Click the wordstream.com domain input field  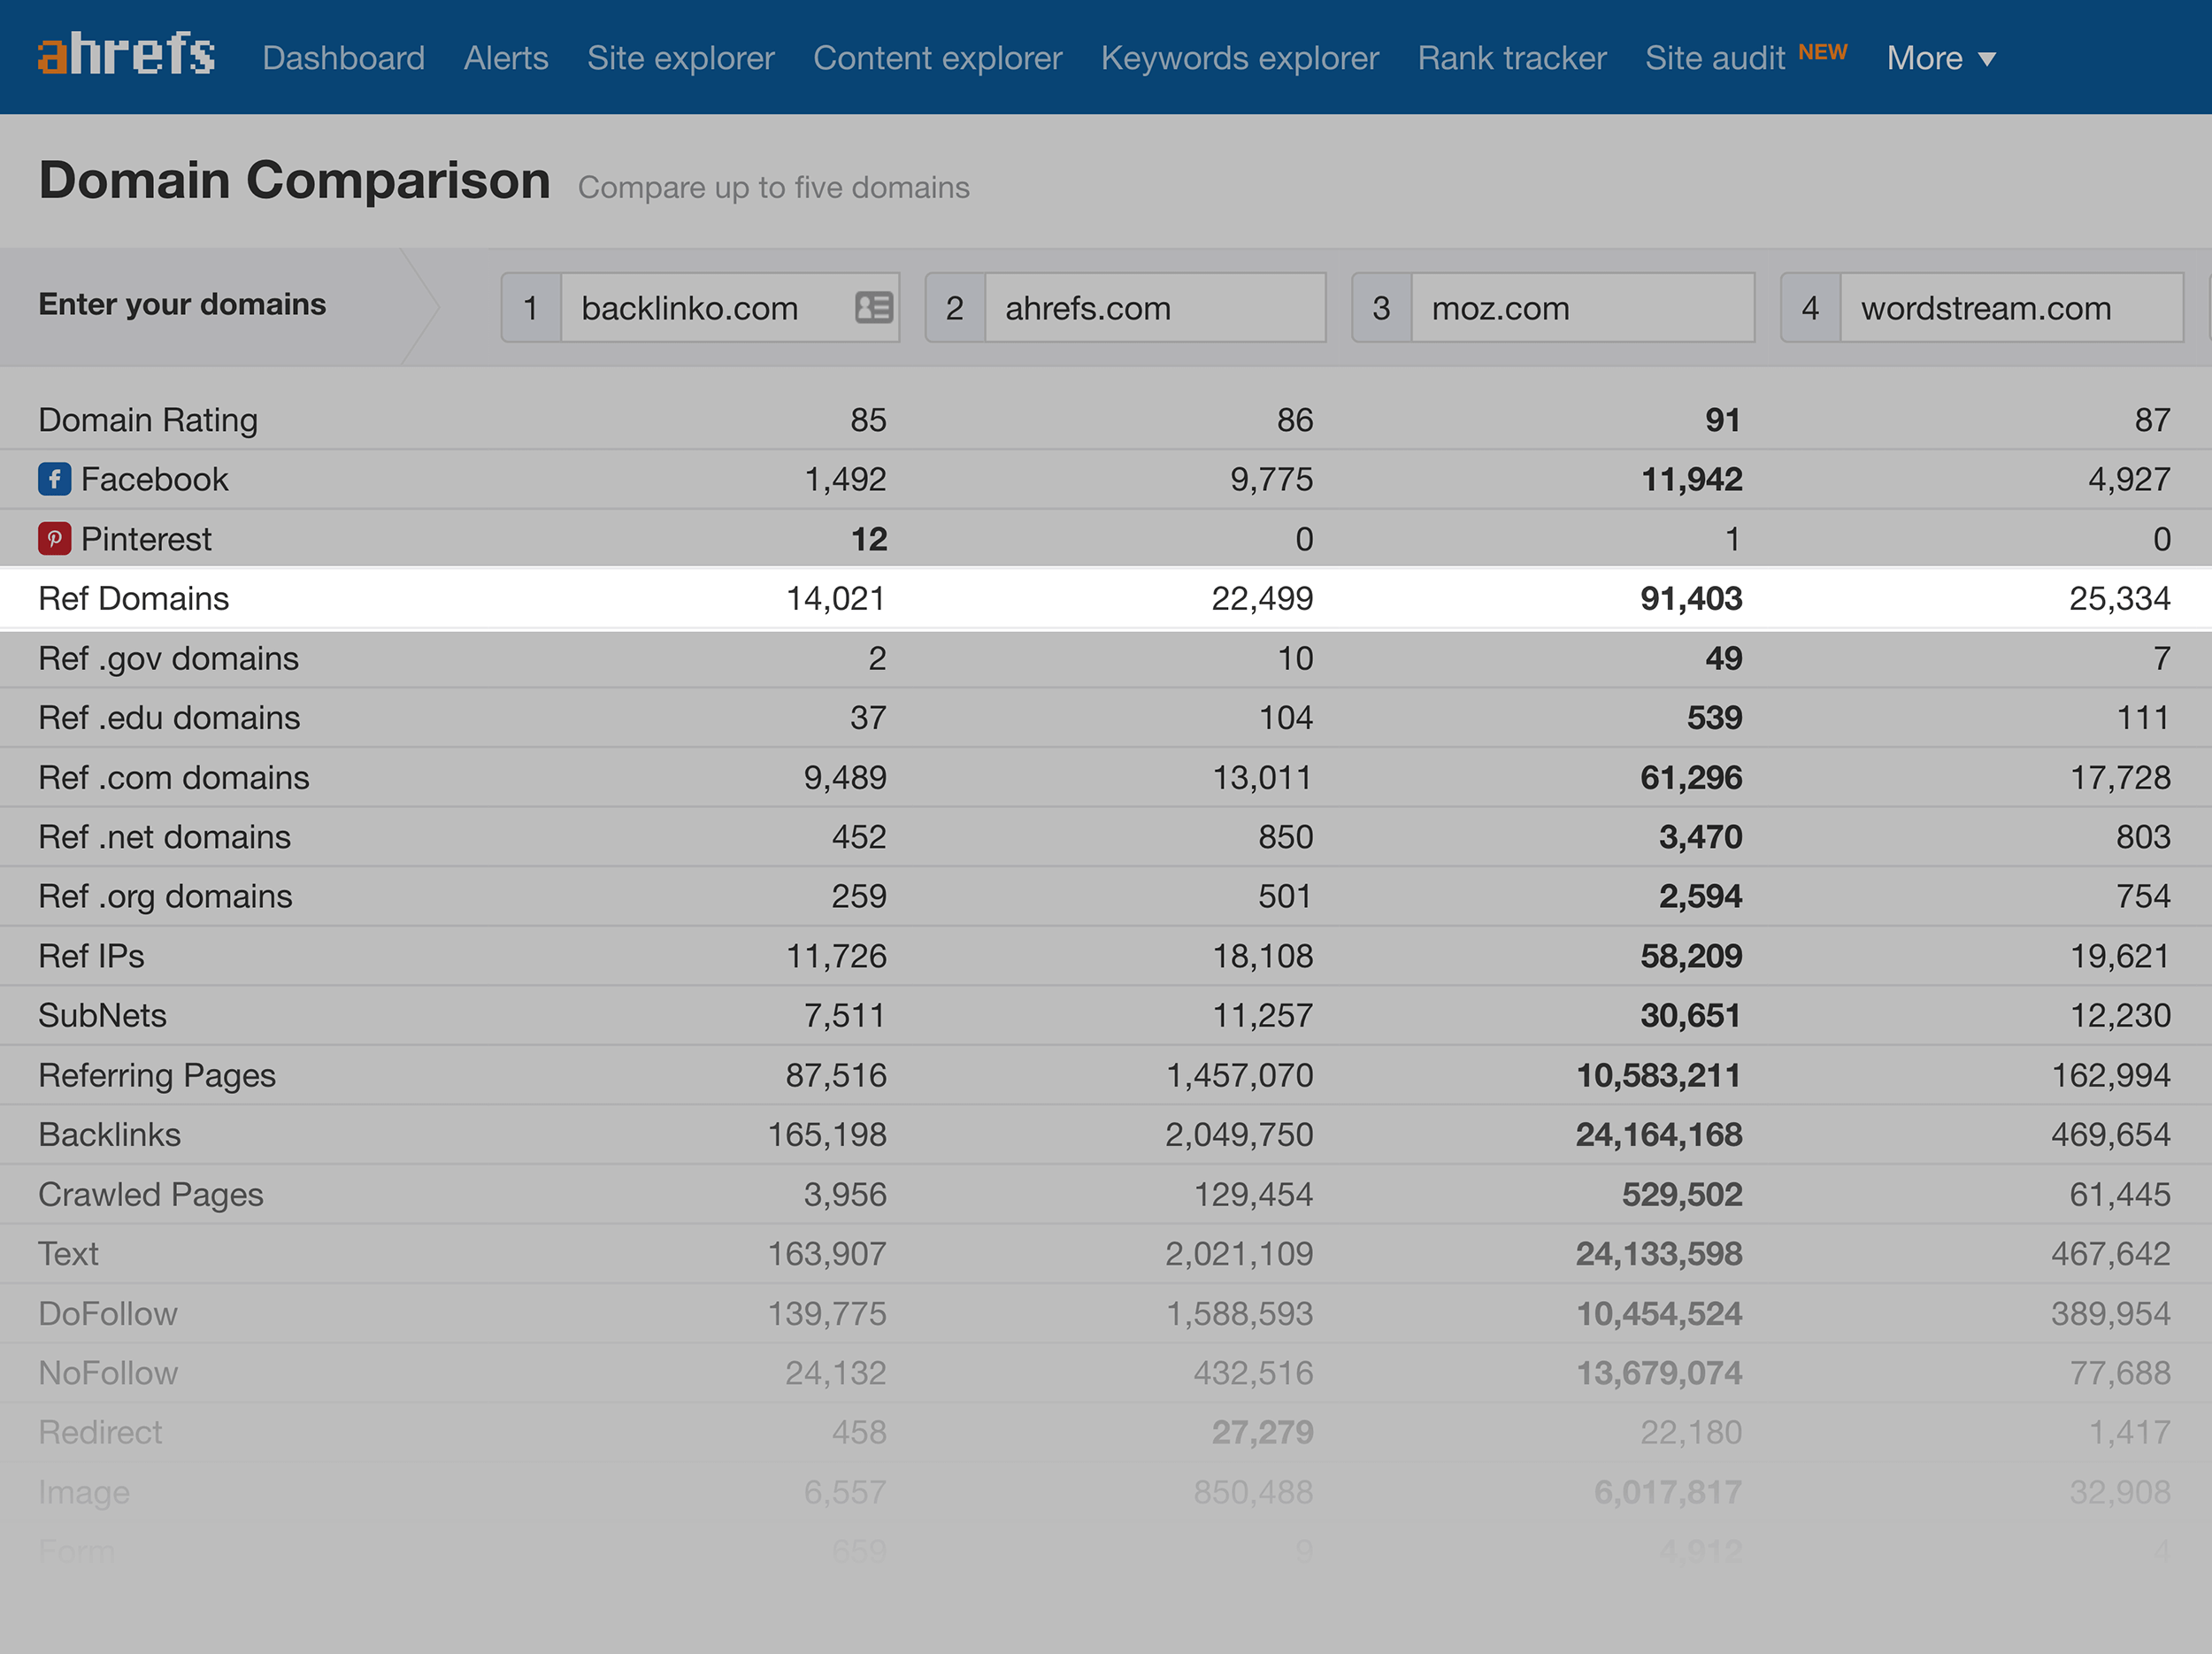pos(2011,307)
